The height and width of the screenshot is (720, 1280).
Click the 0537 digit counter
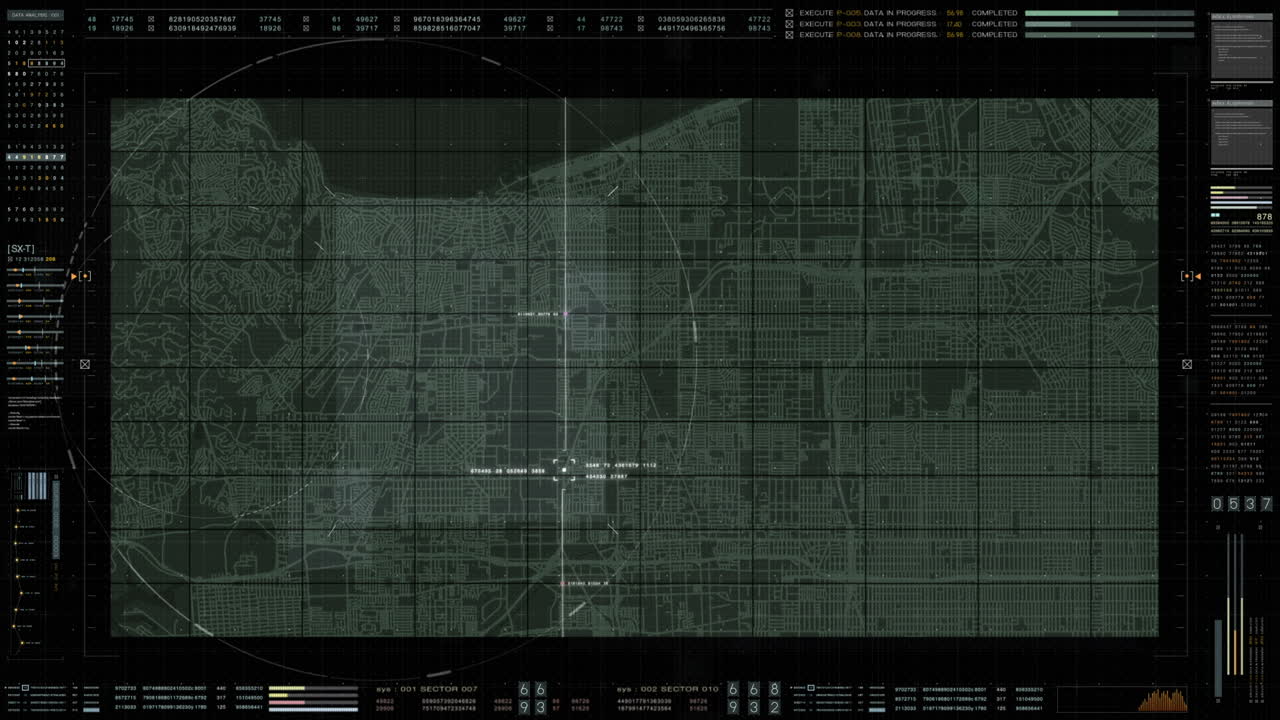pyautogui.click(x=1241, y=504)
